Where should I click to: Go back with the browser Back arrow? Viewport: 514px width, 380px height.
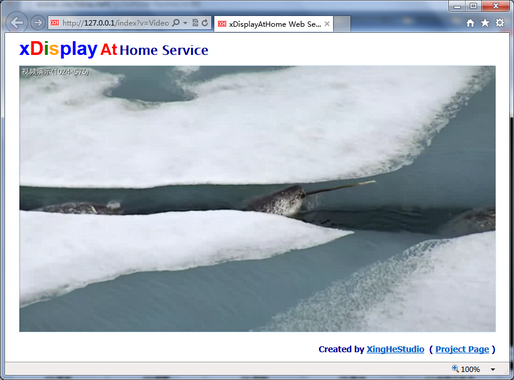pyautogui.click(x=16, y=23)
